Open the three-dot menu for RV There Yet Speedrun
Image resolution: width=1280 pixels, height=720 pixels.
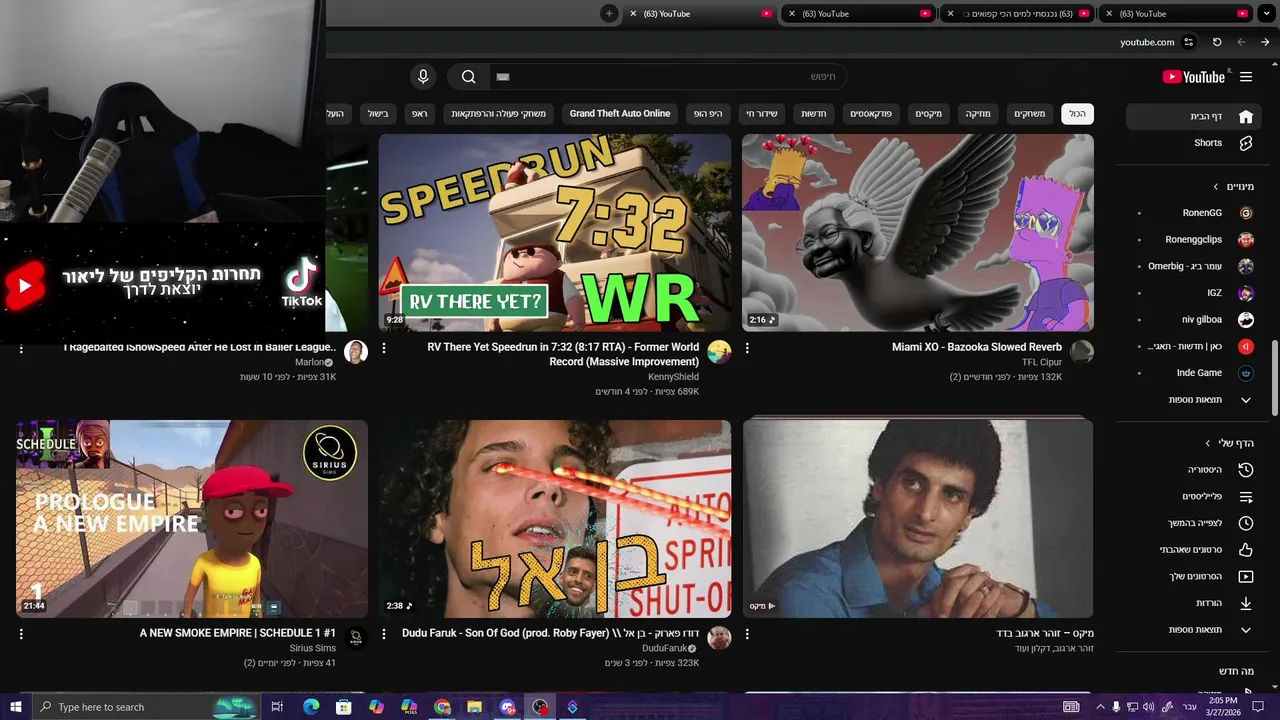tap(384, 348)
